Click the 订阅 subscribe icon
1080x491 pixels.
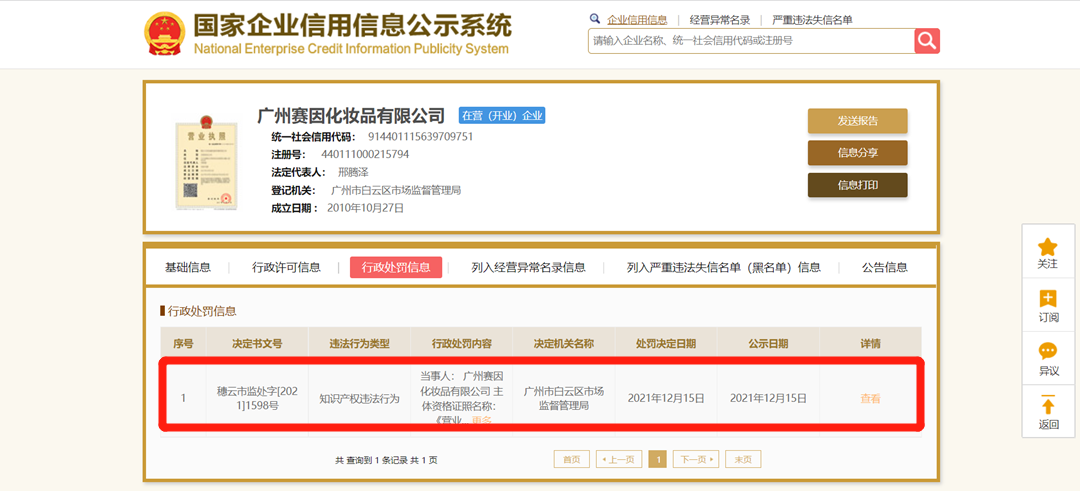click(x=1047, y=299)
